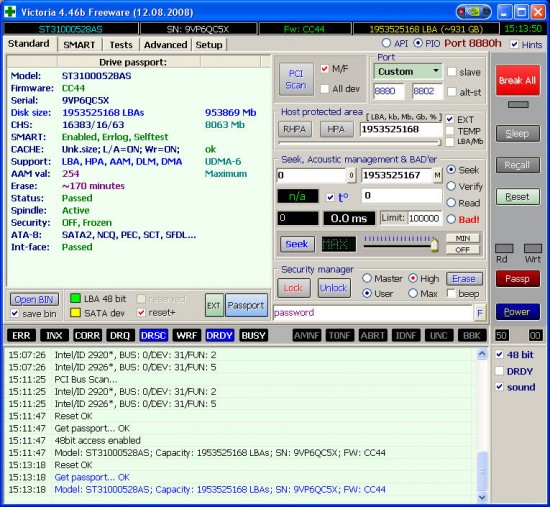Click the AMNF error indicator
The image size is (550, 507).
pyautogui.click(x=307, y=335)
